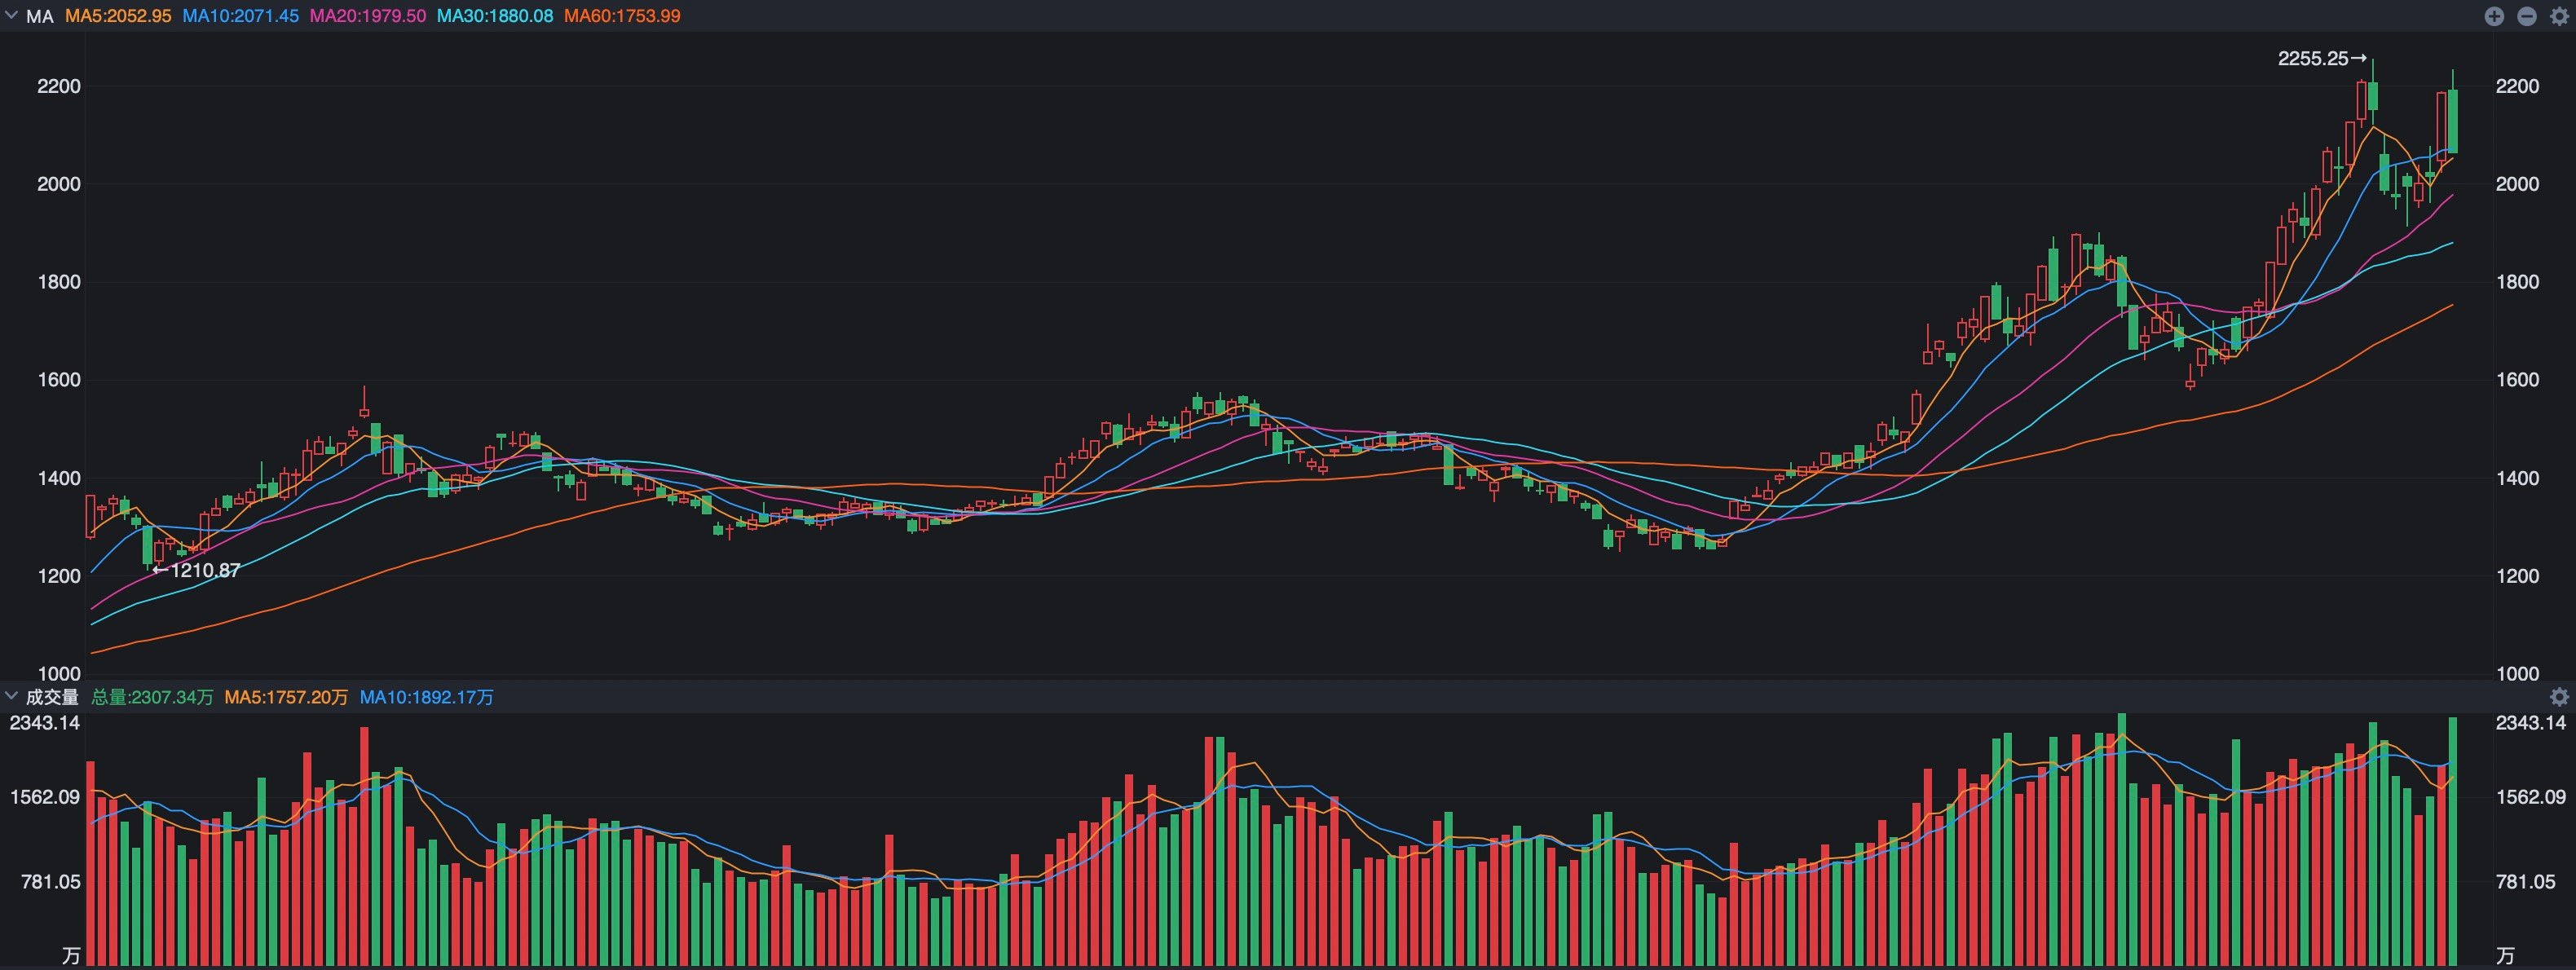
Task: Zoom out chart with minus icon
Action: (2527, 16)
